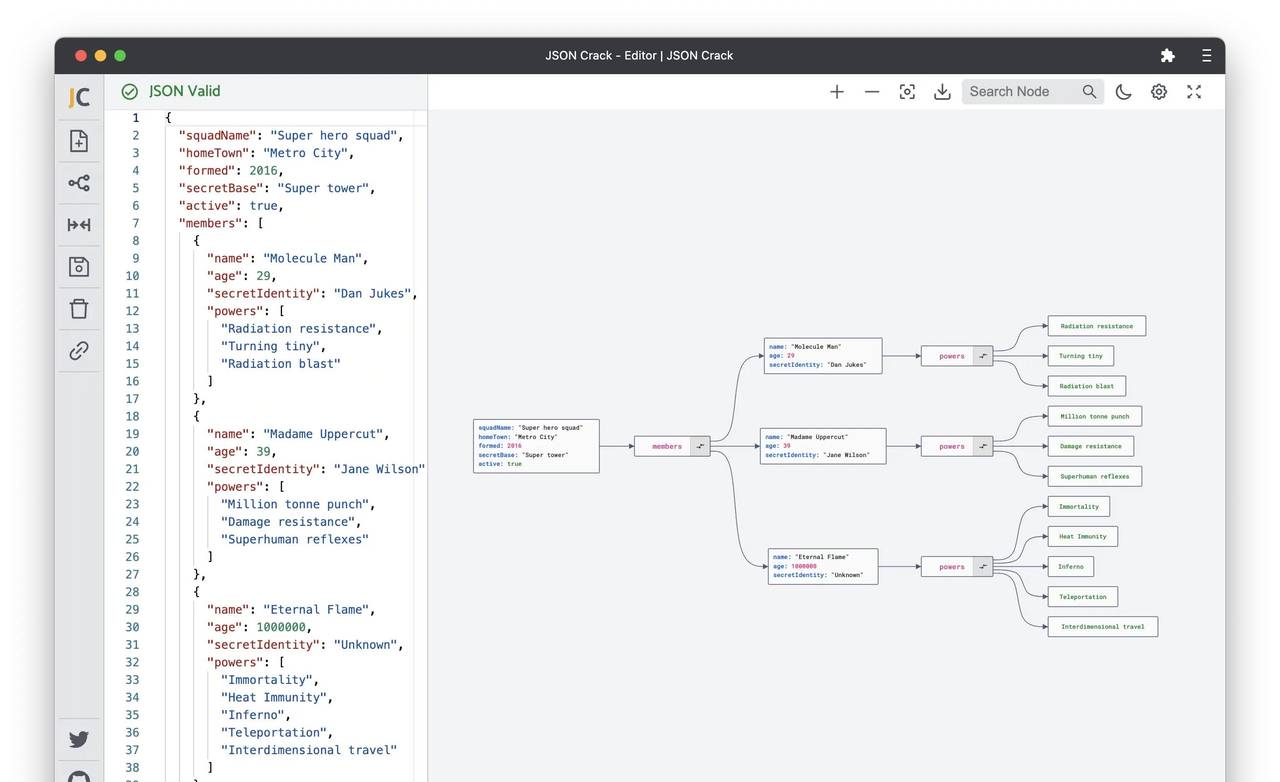Click the Search Node input field
This screenshot has height=782, width=1280.
pos(1020,92)
